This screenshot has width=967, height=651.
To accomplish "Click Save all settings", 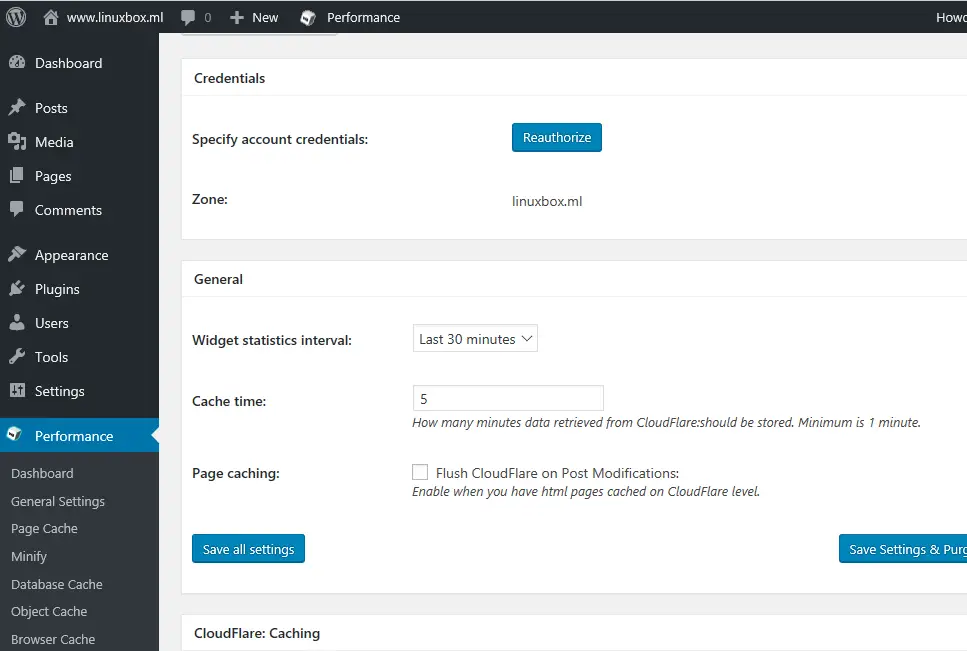I will tap(248, 548).
